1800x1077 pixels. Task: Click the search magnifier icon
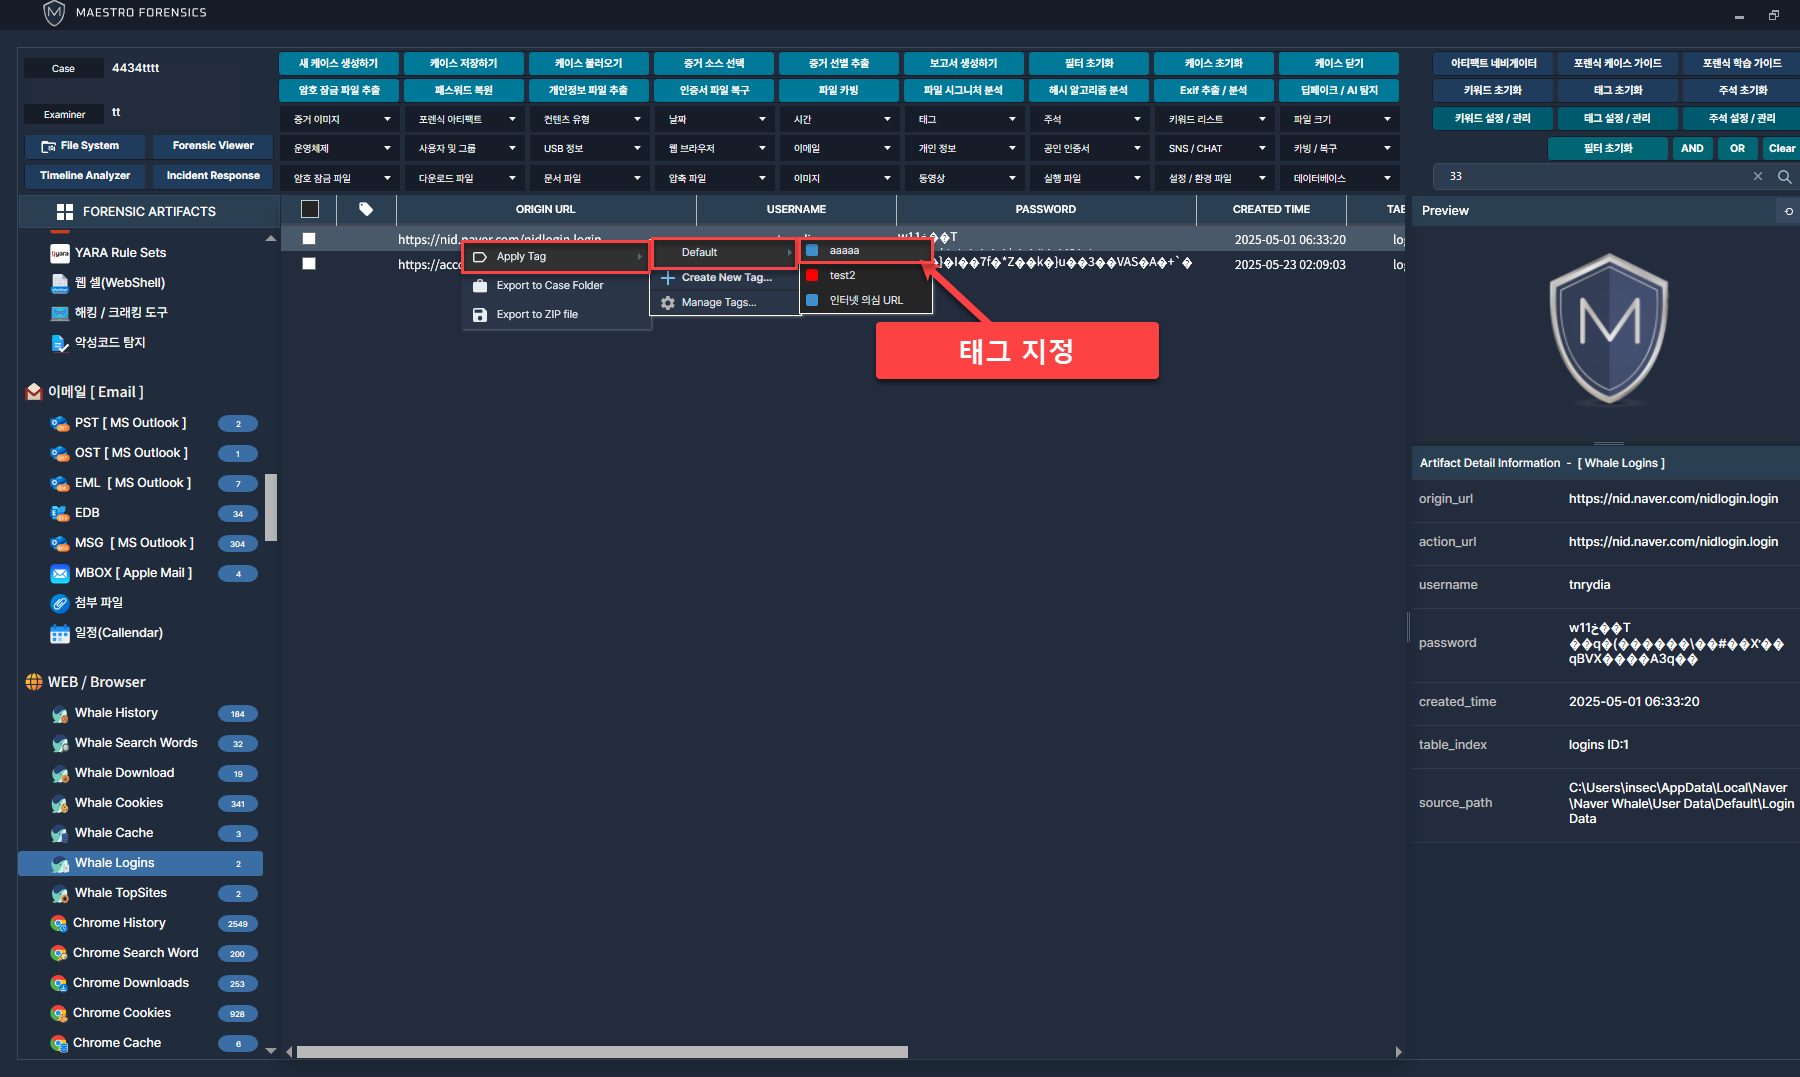(x=1784, y=177)
